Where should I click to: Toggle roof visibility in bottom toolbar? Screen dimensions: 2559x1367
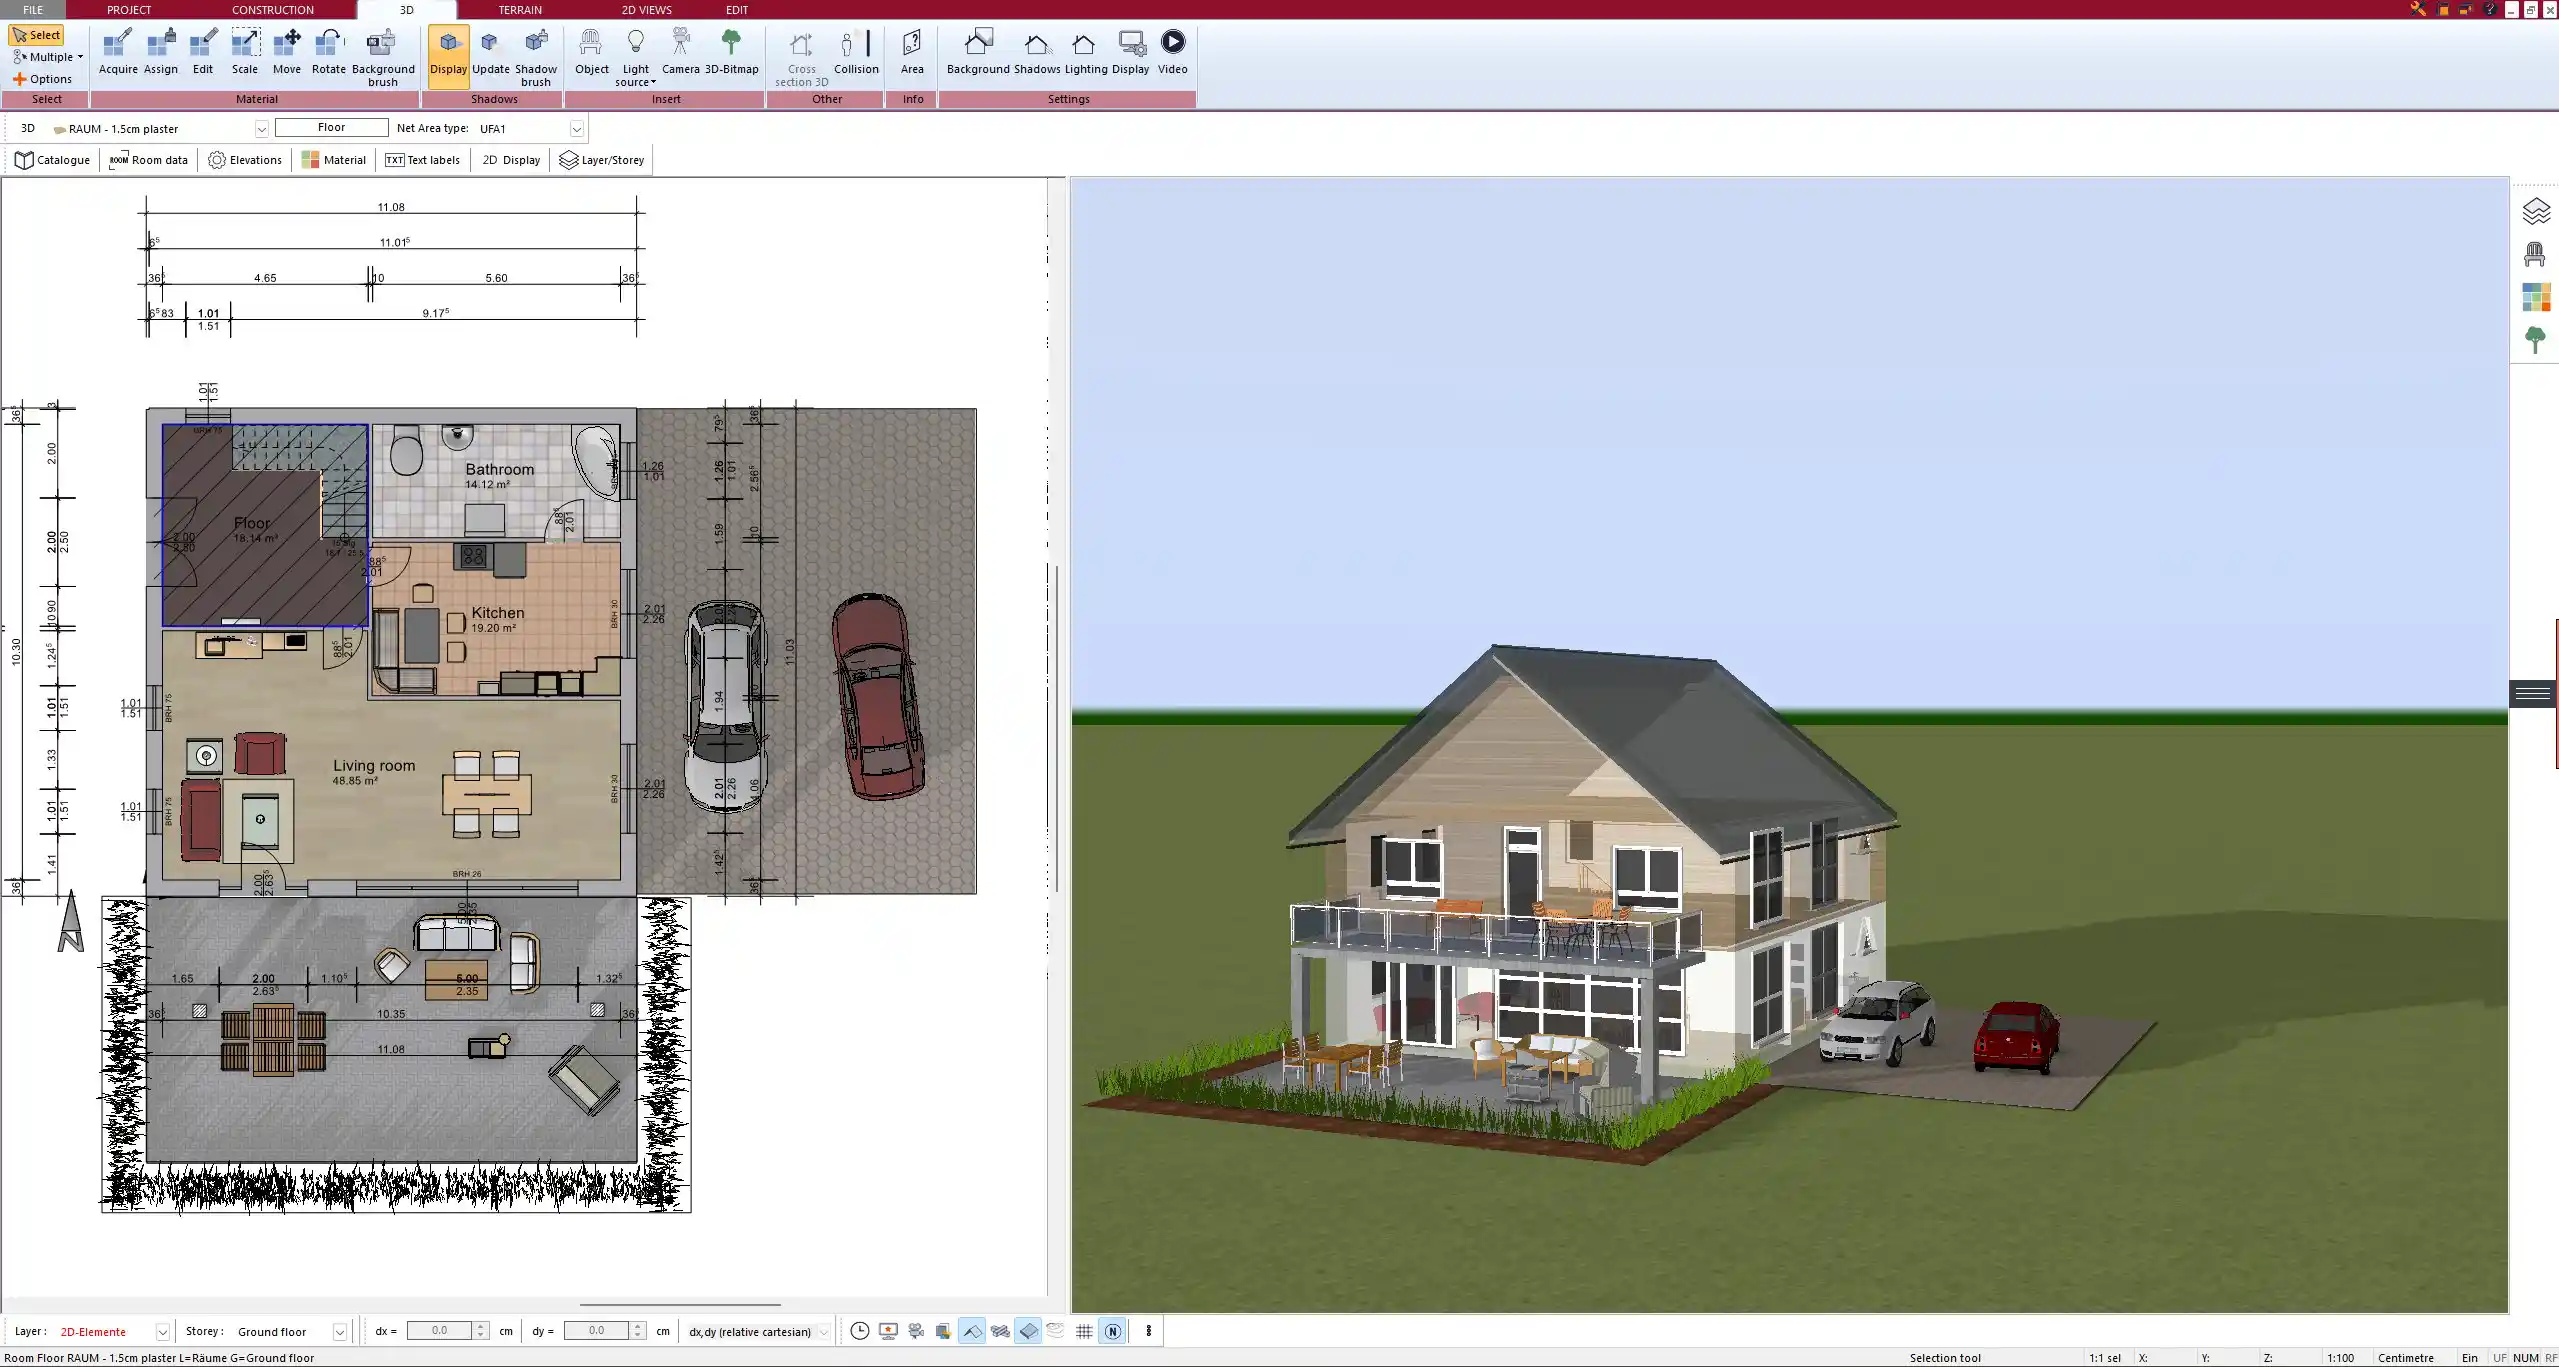[x=971, y=1331]
